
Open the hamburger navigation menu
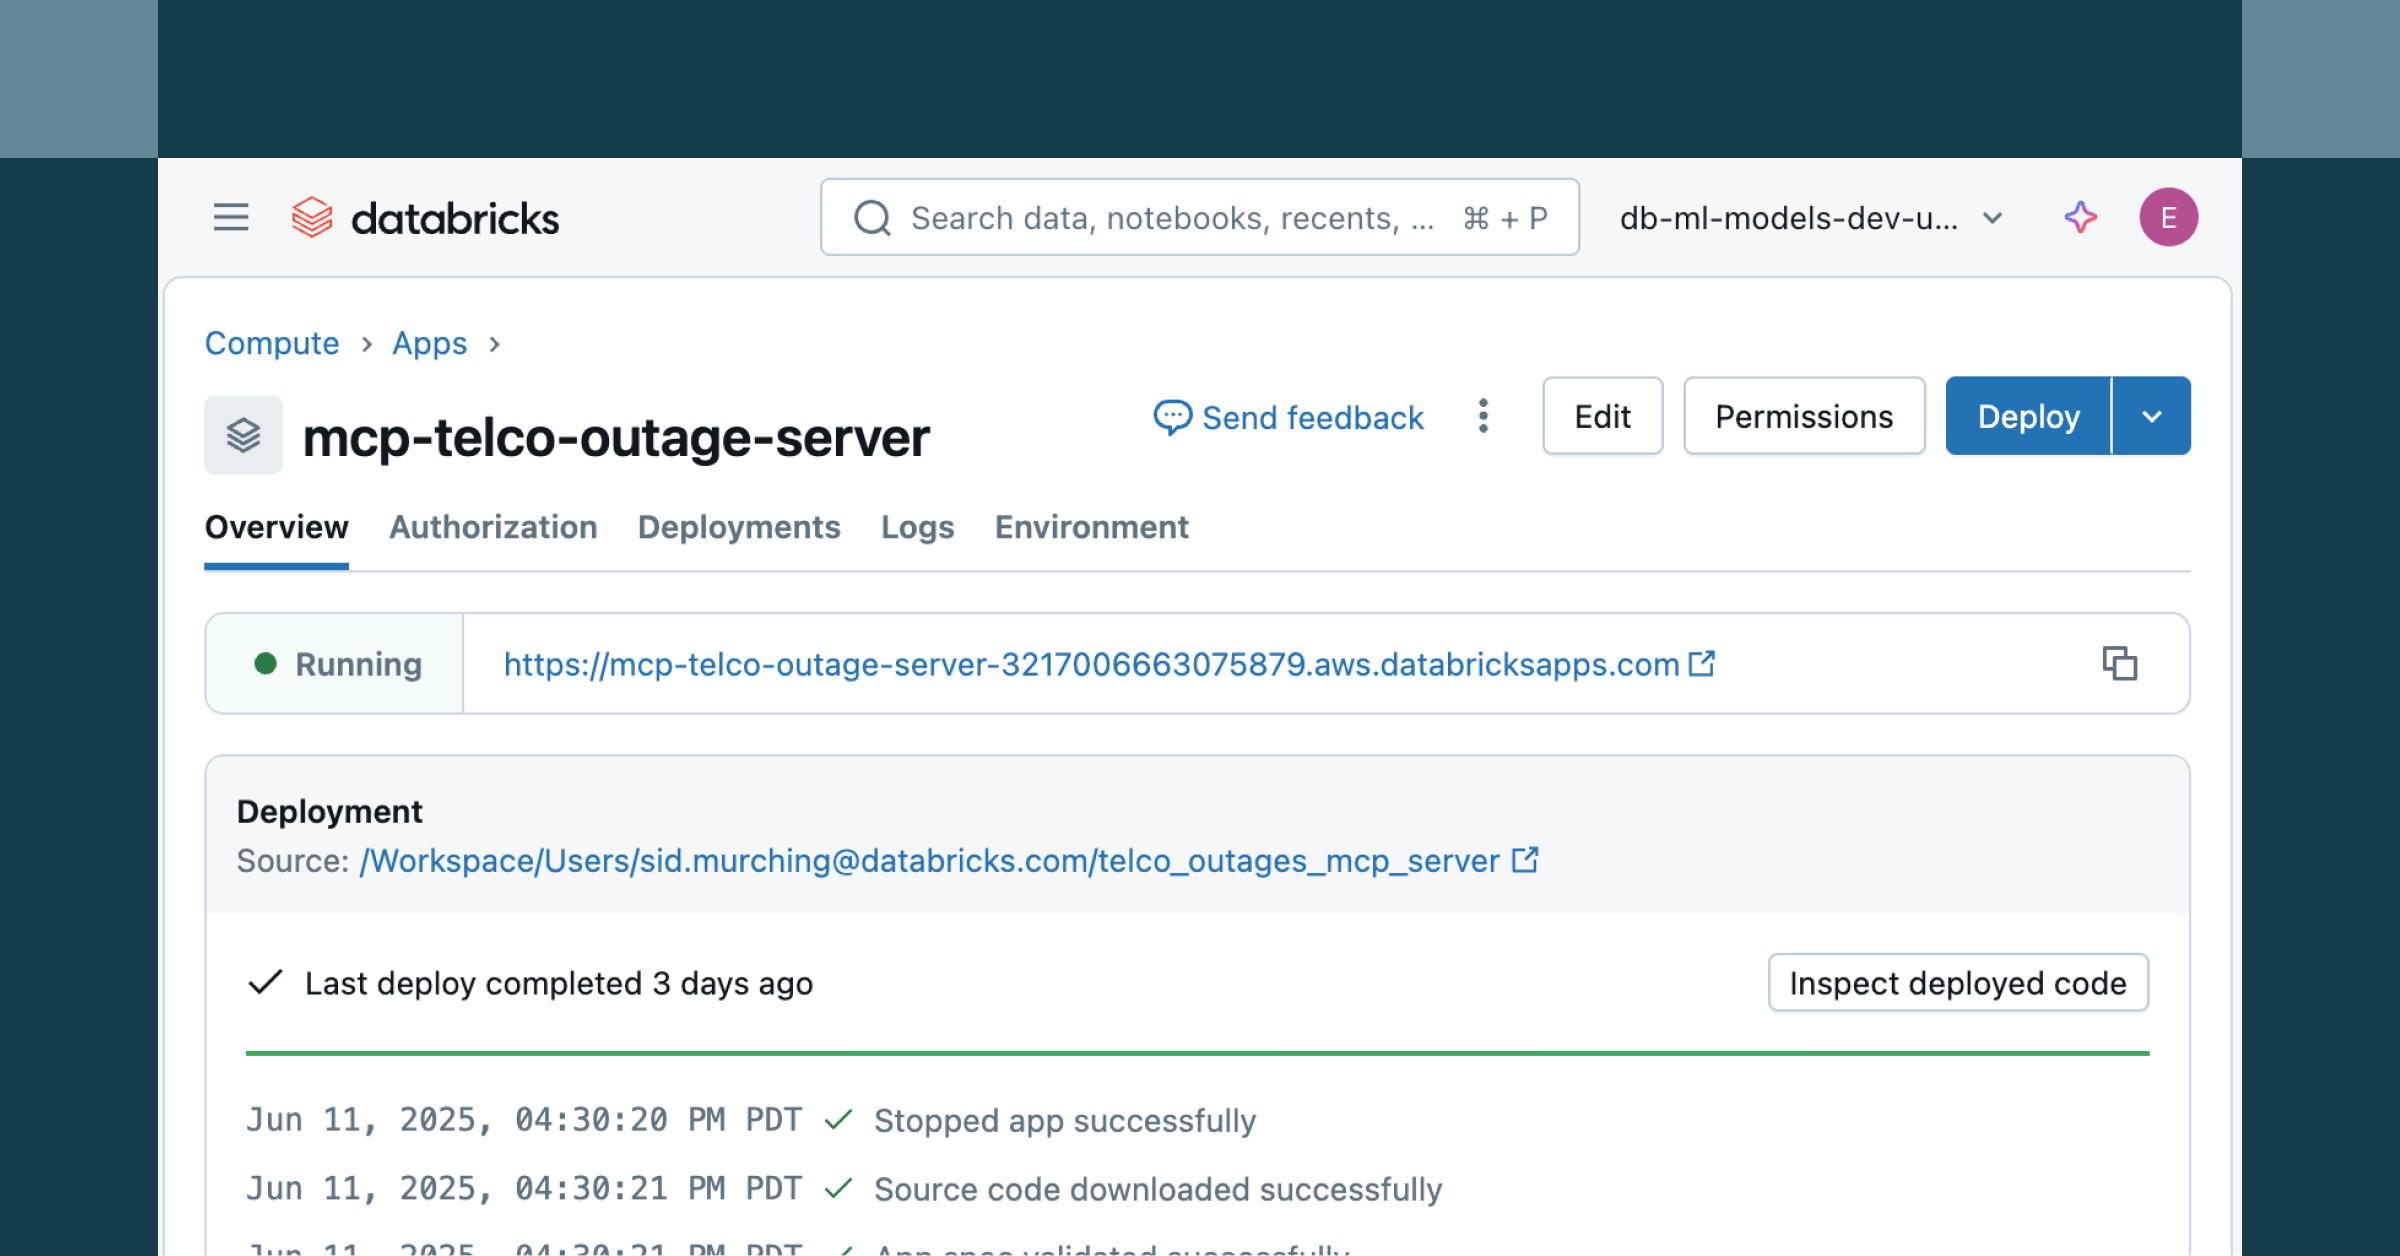tap(231, 217)
